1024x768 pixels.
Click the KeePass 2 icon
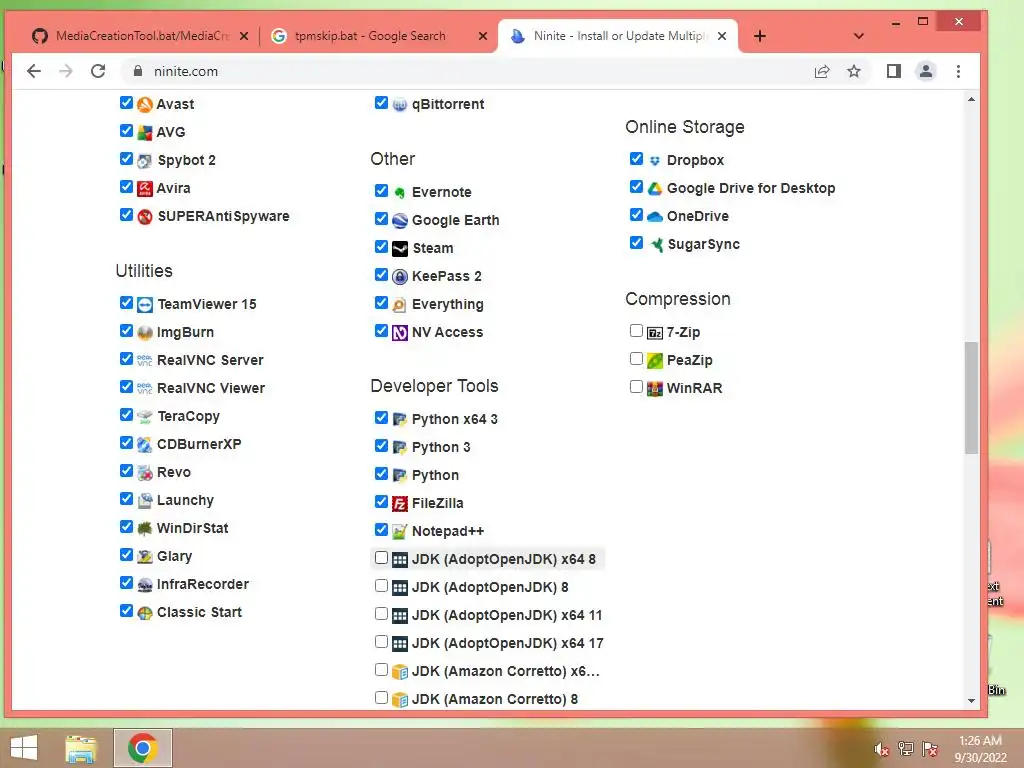coord(399,277)
